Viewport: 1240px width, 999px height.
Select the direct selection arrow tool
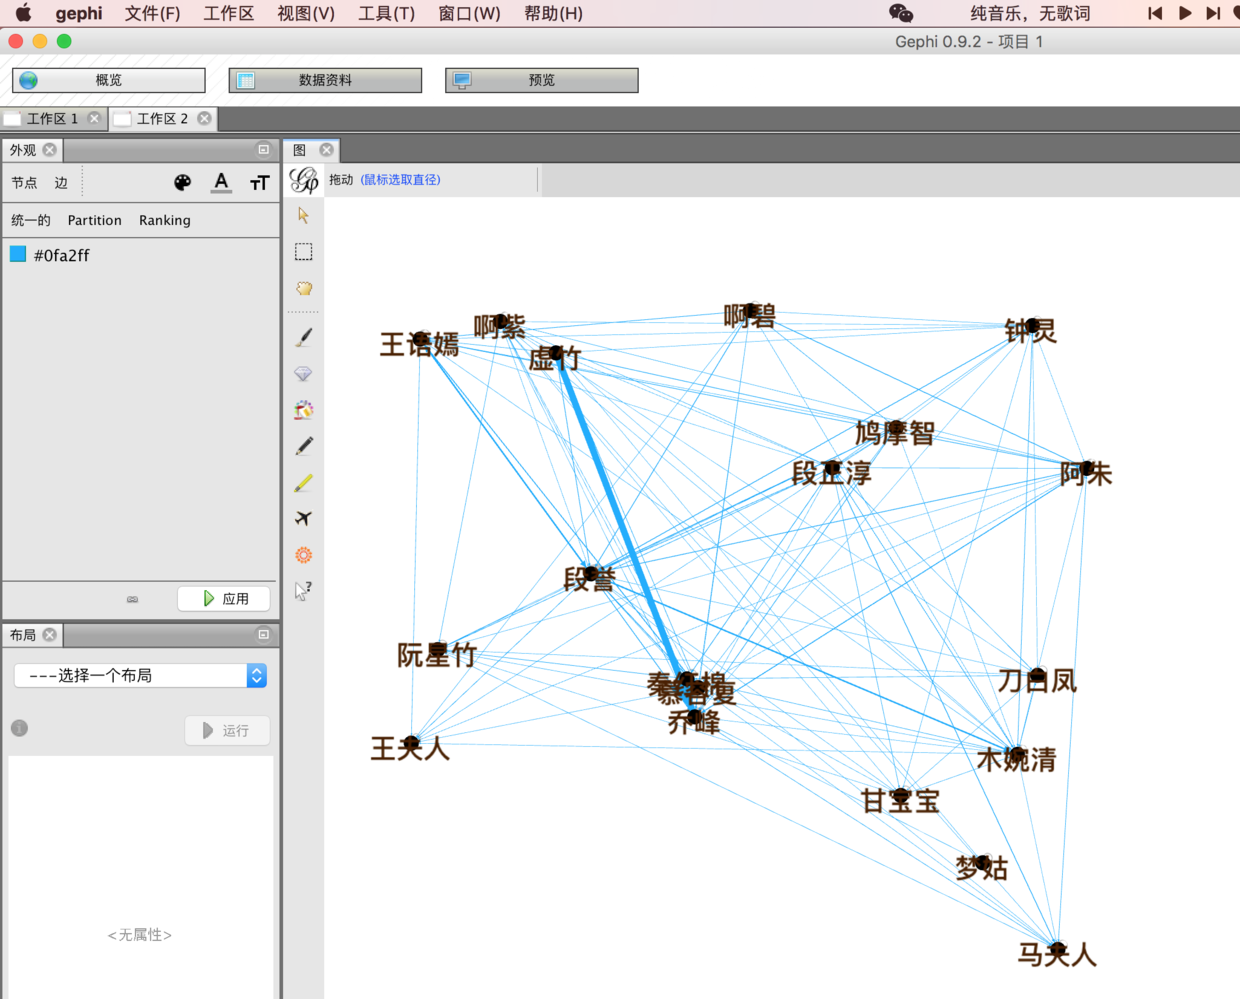tap(304, 215)
